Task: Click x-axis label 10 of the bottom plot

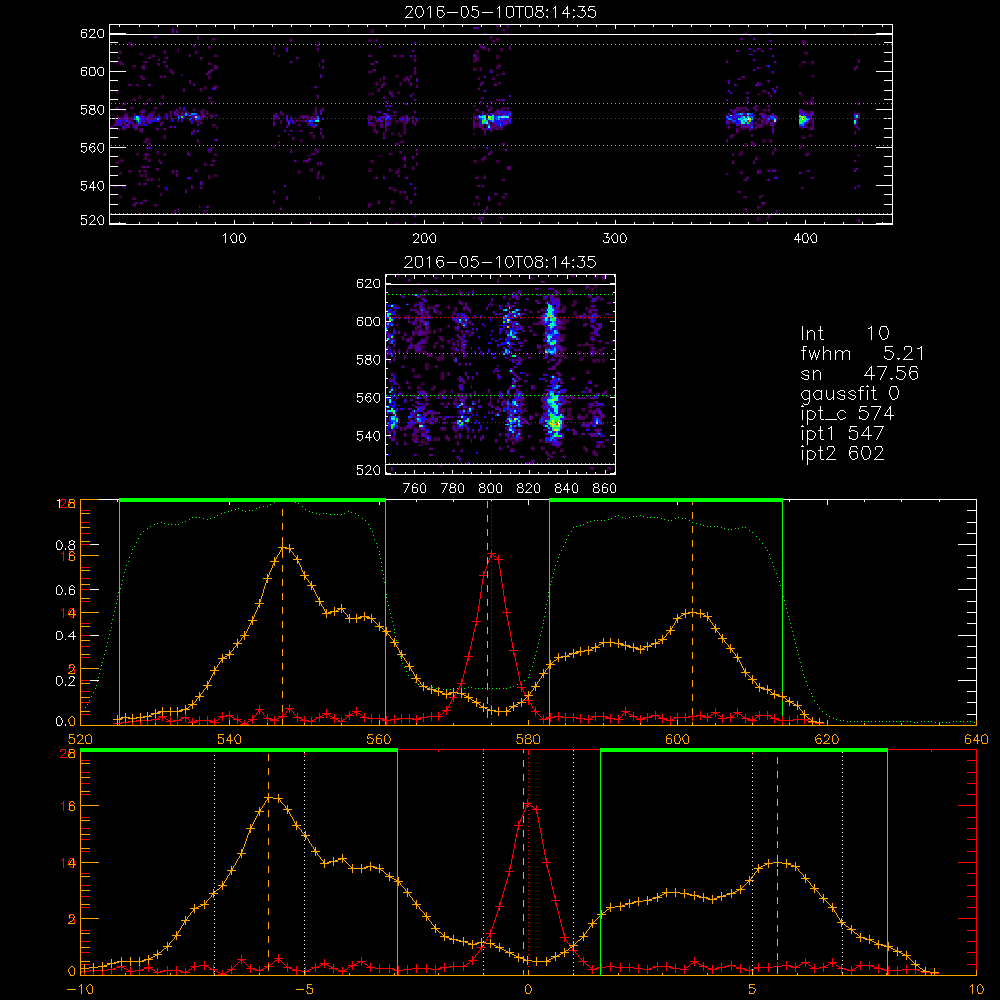Action: click(976, 990)
